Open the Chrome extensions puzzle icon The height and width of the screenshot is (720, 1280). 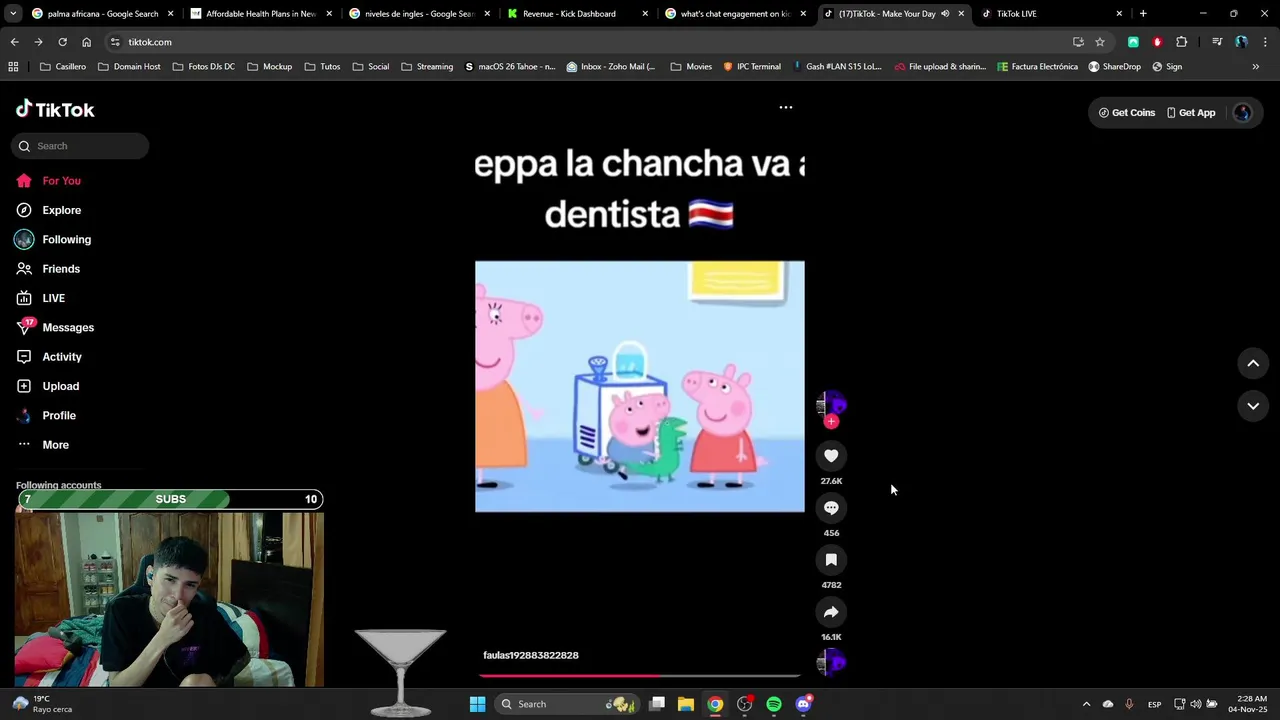1181,42
